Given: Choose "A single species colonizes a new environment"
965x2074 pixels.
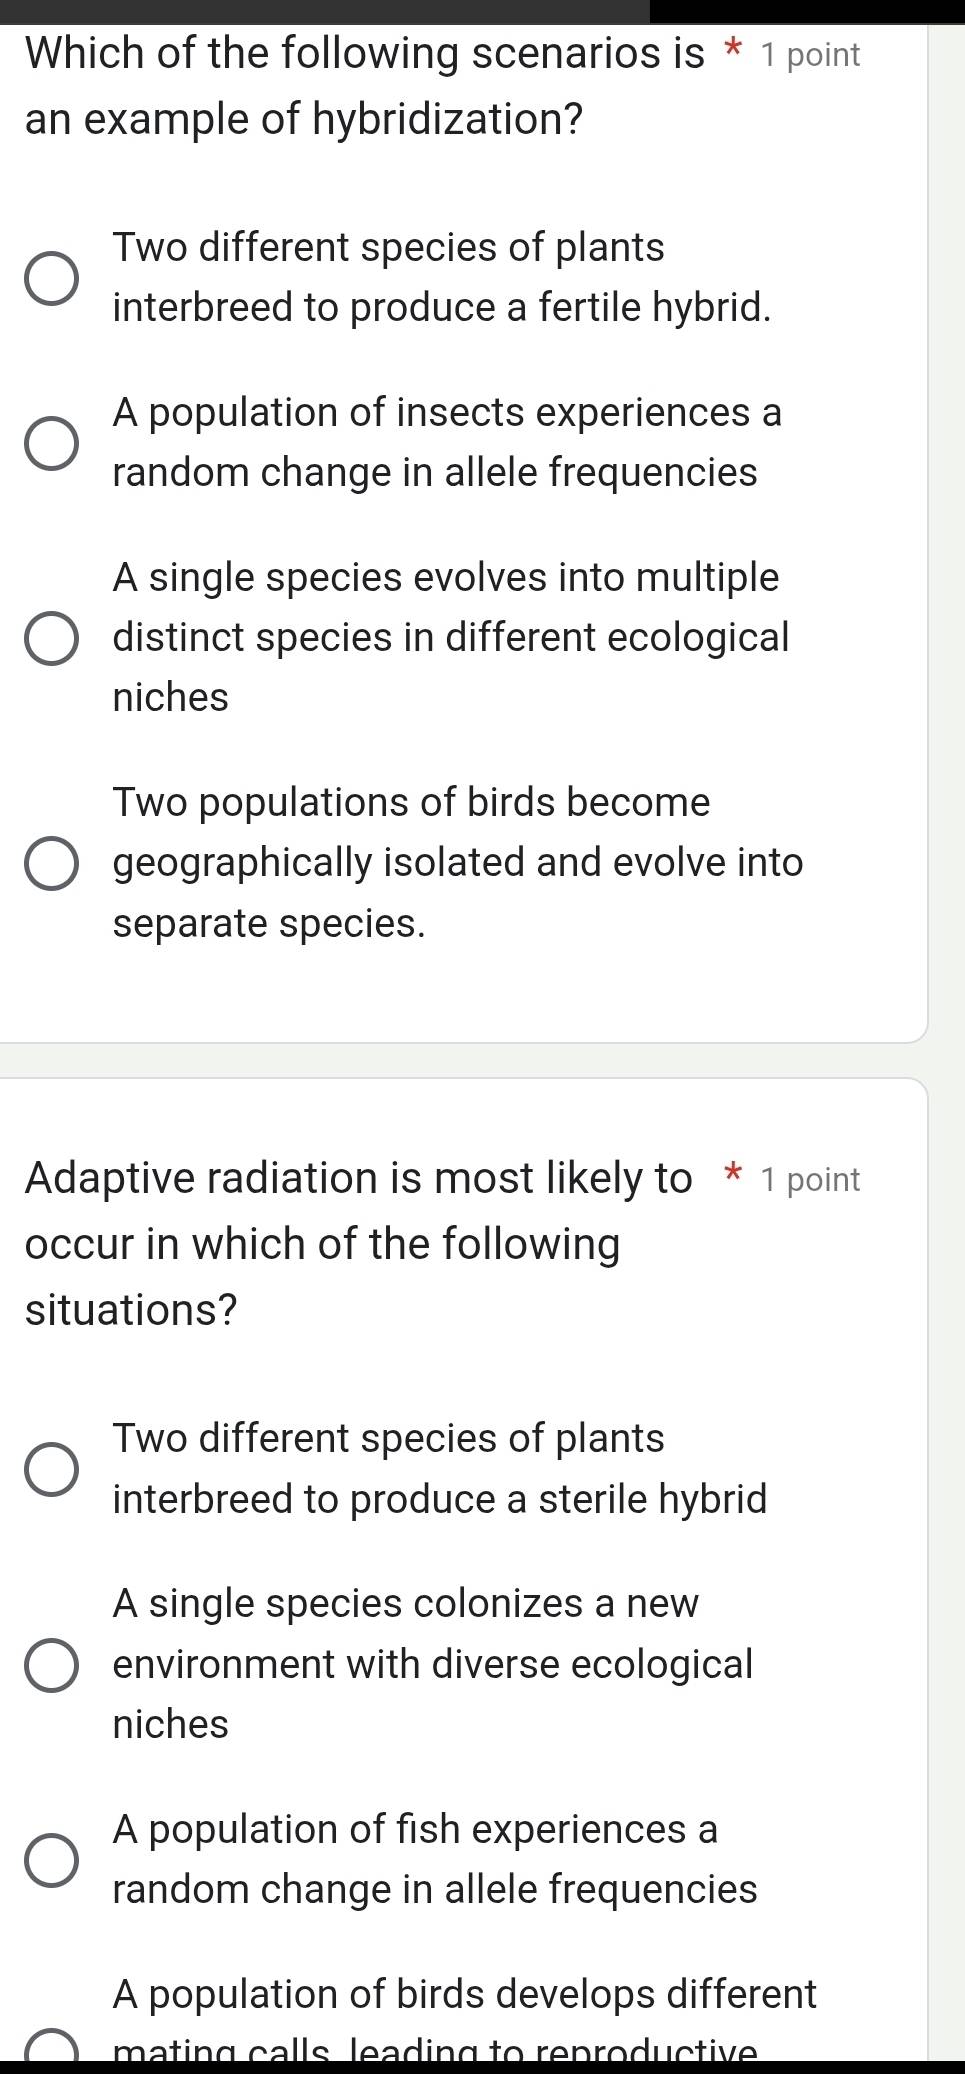Looking at the screenshot, I should 52,1663.
